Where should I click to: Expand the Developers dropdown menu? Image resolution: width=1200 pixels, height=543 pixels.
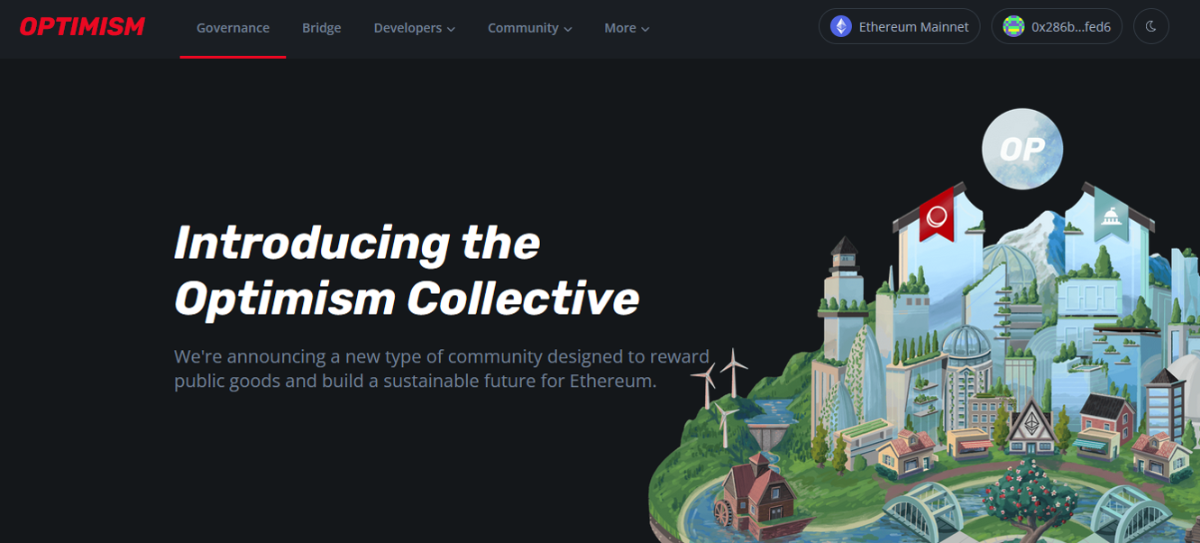[x=414, y=28]
